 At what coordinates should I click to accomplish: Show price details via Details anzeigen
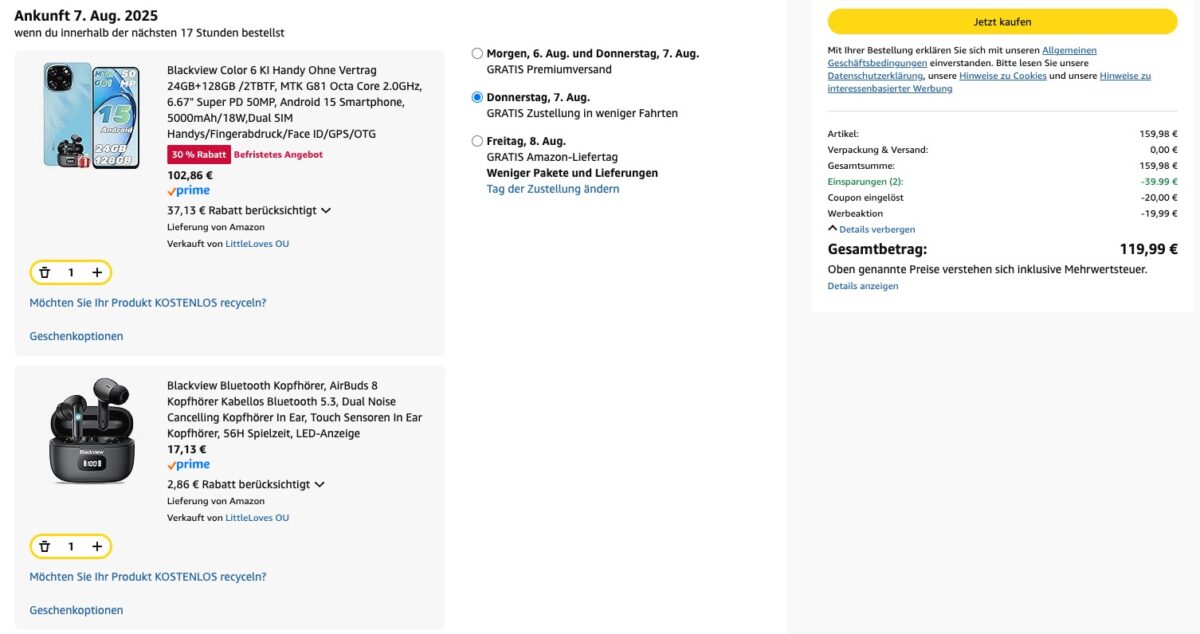(862, 286)
